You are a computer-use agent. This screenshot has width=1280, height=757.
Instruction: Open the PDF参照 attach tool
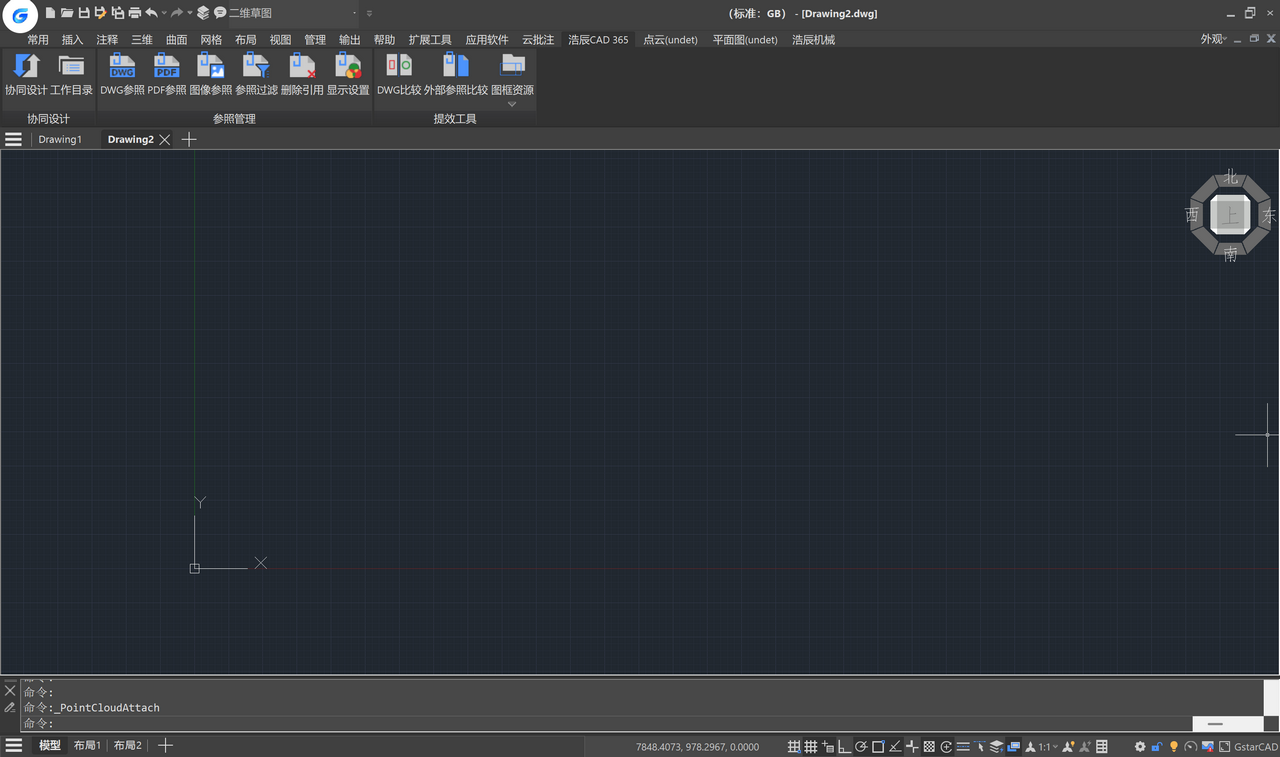click(166, 67)
